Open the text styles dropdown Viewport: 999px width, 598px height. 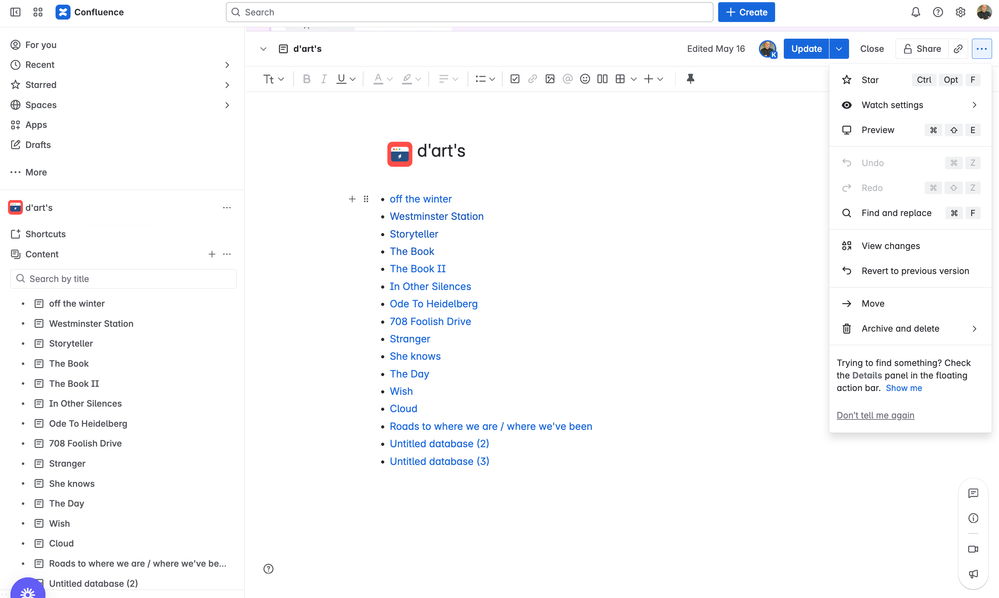(x=273, y=79)
